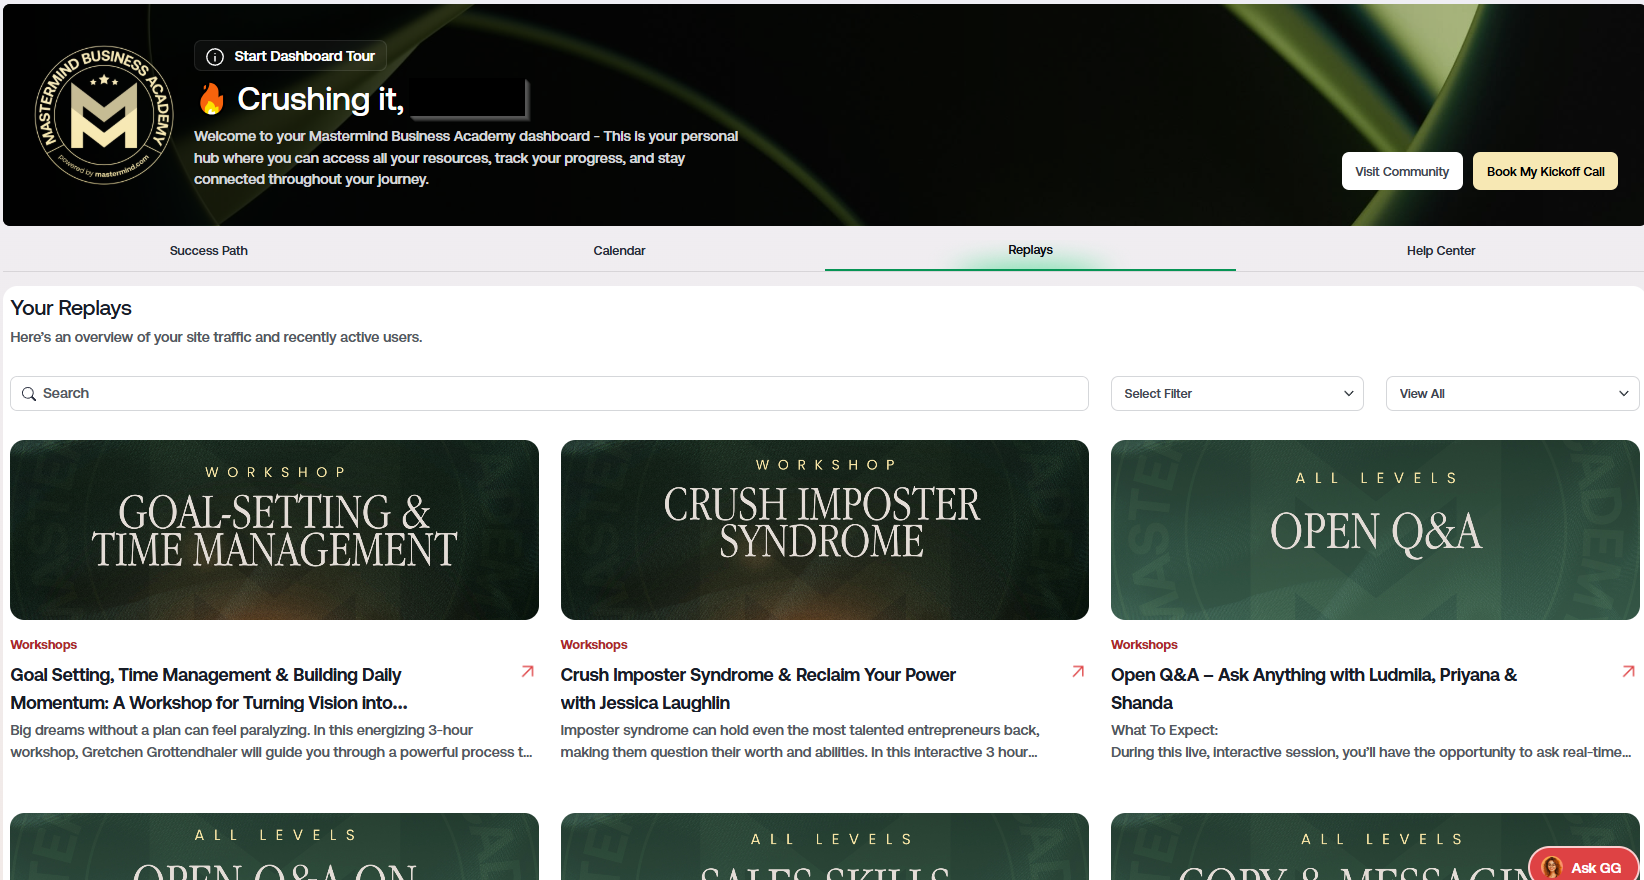Expand the View All dropdown
This screenshot has width=1644, height=880.
1512,394
